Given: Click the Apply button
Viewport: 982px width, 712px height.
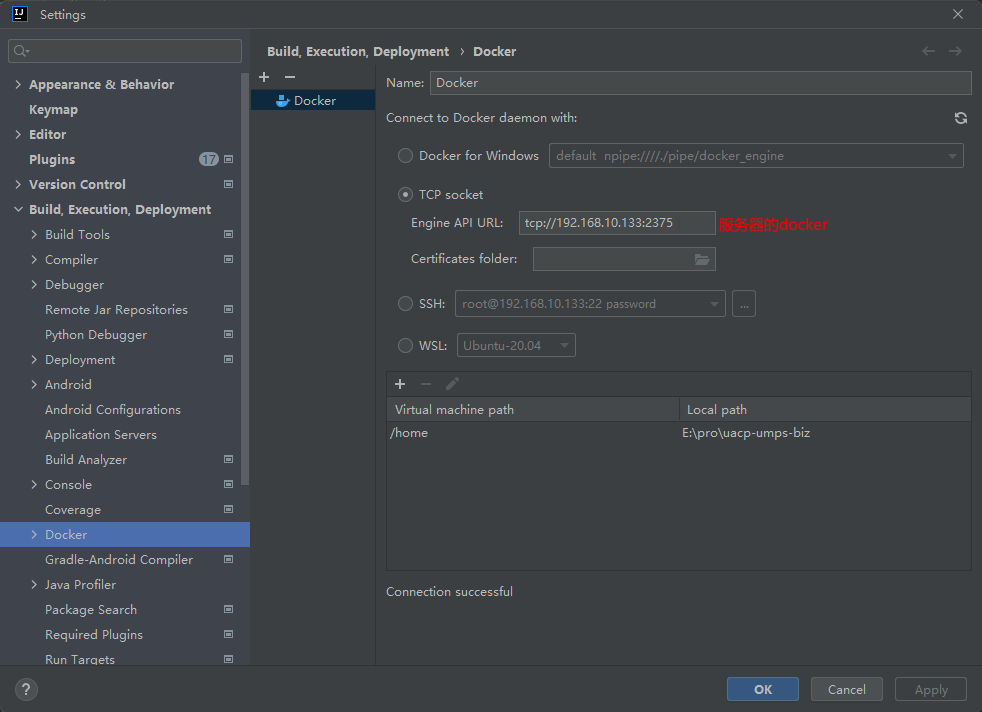Looking at the screenshot, I should (931, 689).
